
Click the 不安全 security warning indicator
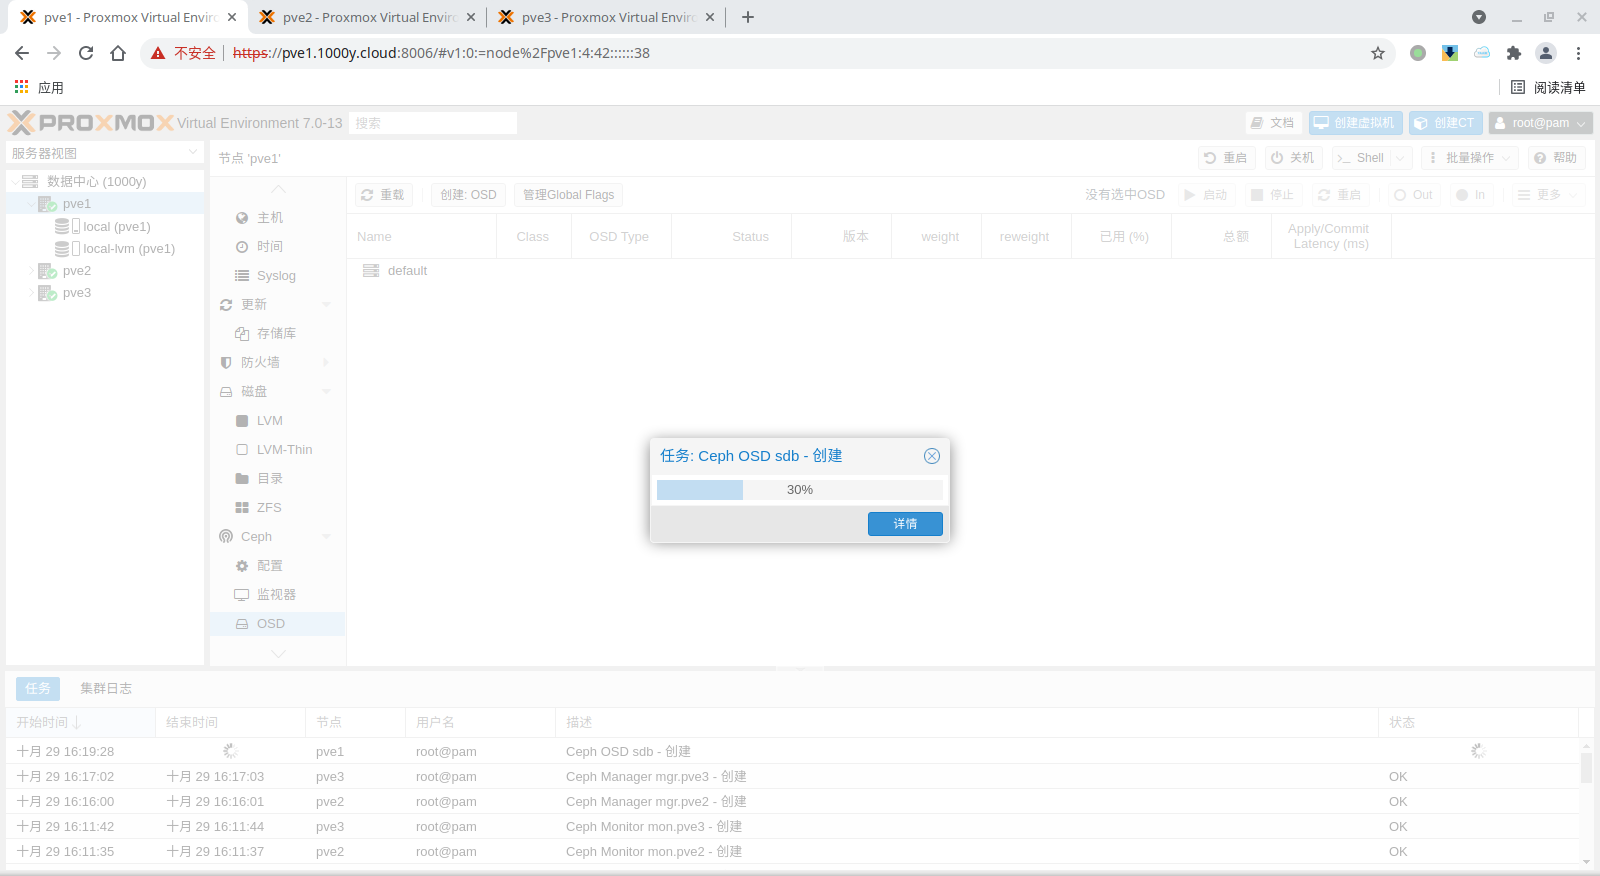pos(184,53)
